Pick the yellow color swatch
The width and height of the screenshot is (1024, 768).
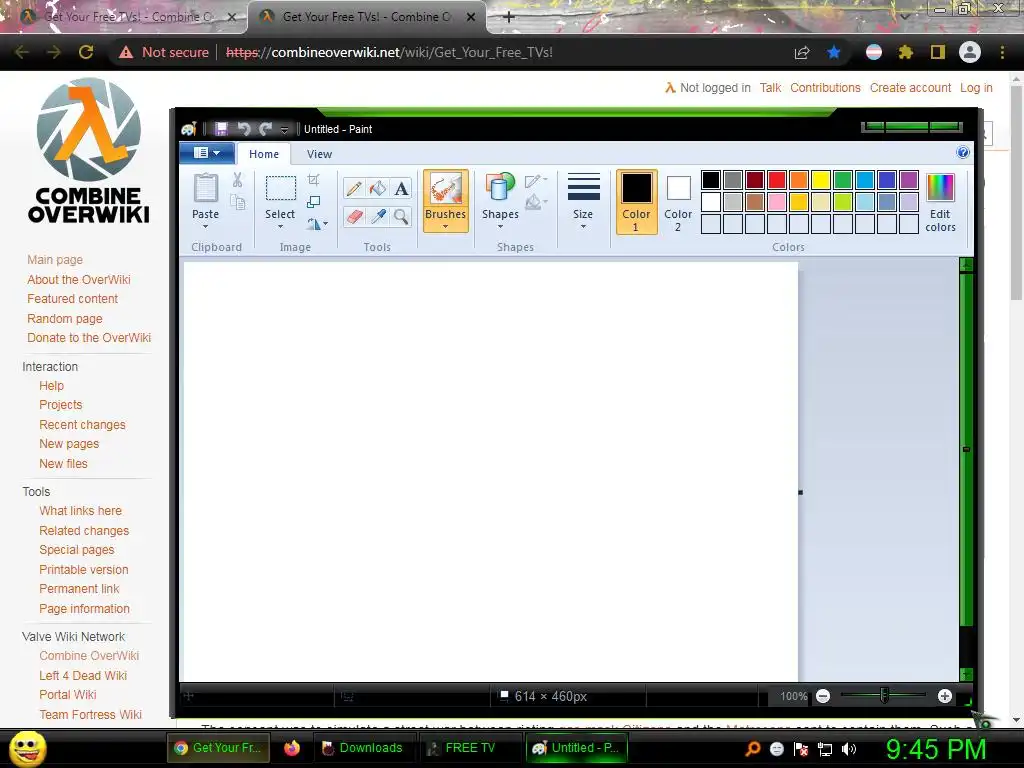point(821,180)
